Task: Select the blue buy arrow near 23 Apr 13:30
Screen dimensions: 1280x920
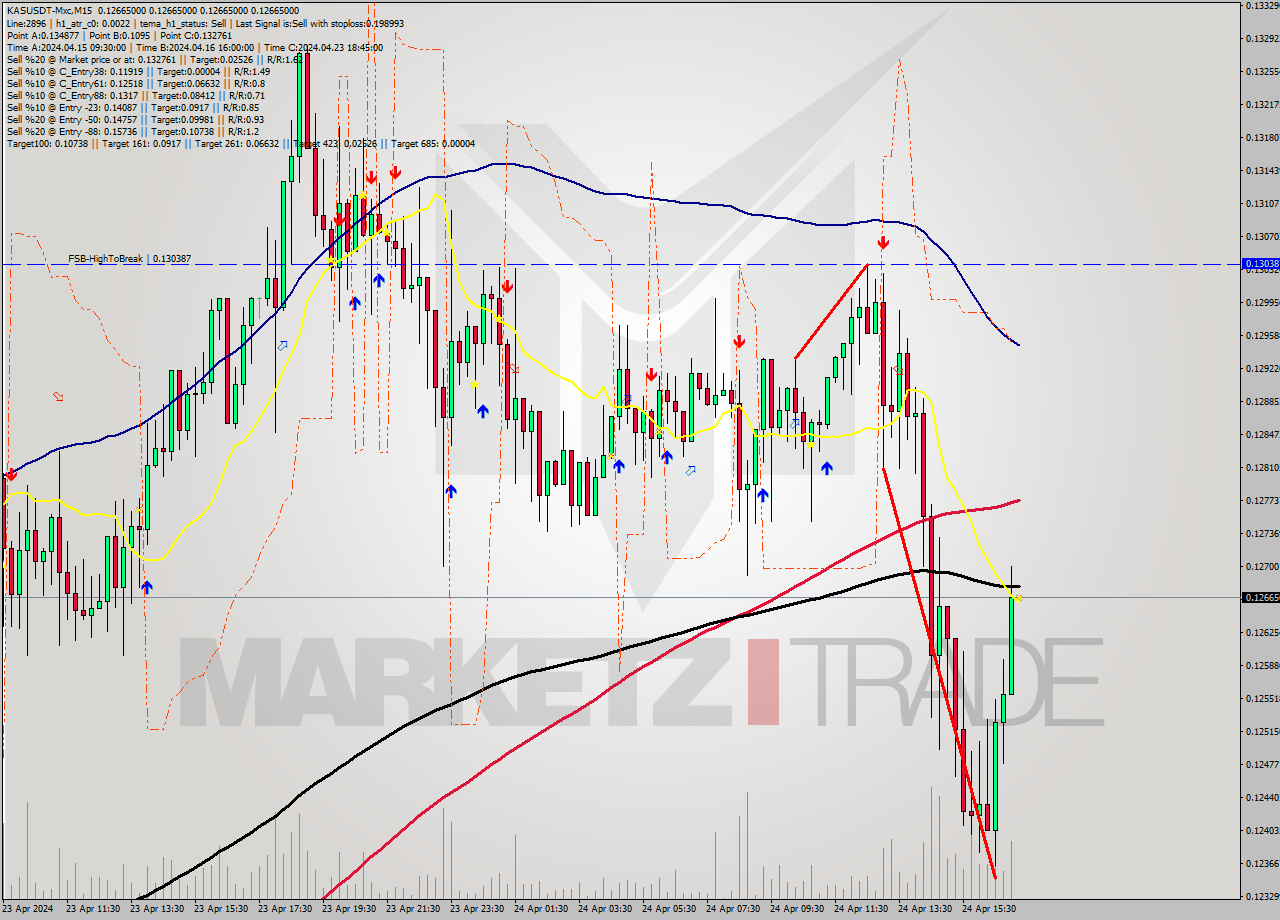Action: (147, 587)
